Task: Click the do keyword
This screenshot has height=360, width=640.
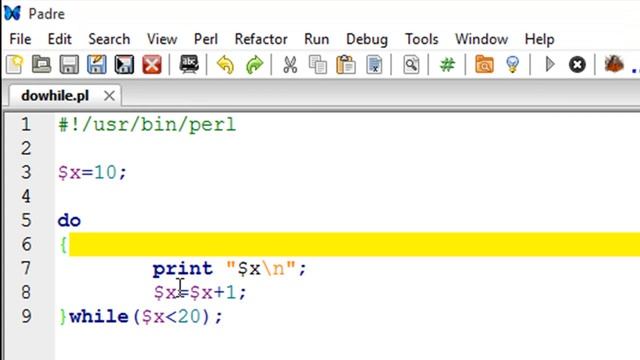Action: (x=69, y=221)
